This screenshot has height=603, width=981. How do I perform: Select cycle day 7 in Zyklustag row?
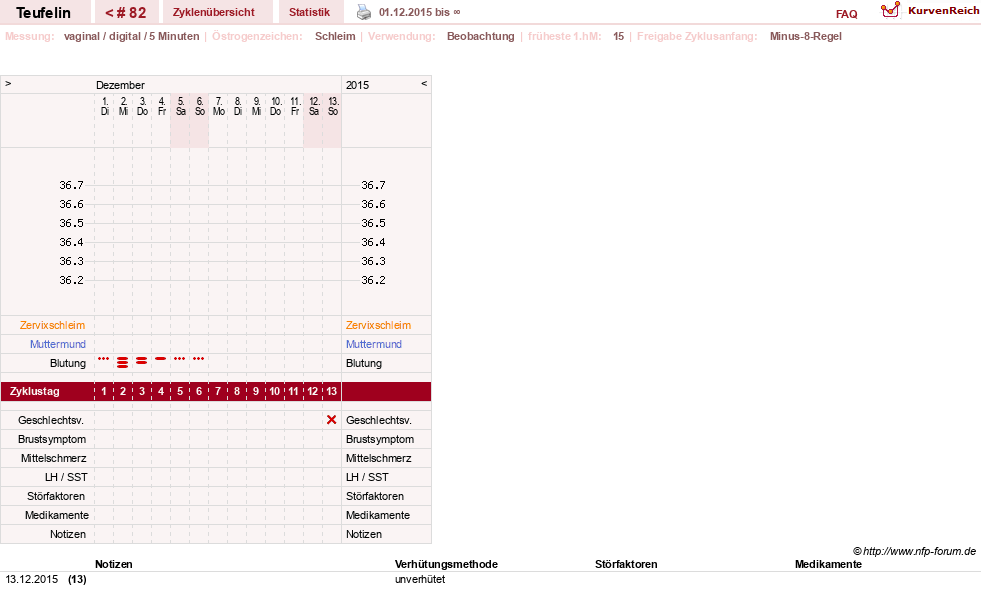coord(218,392)
